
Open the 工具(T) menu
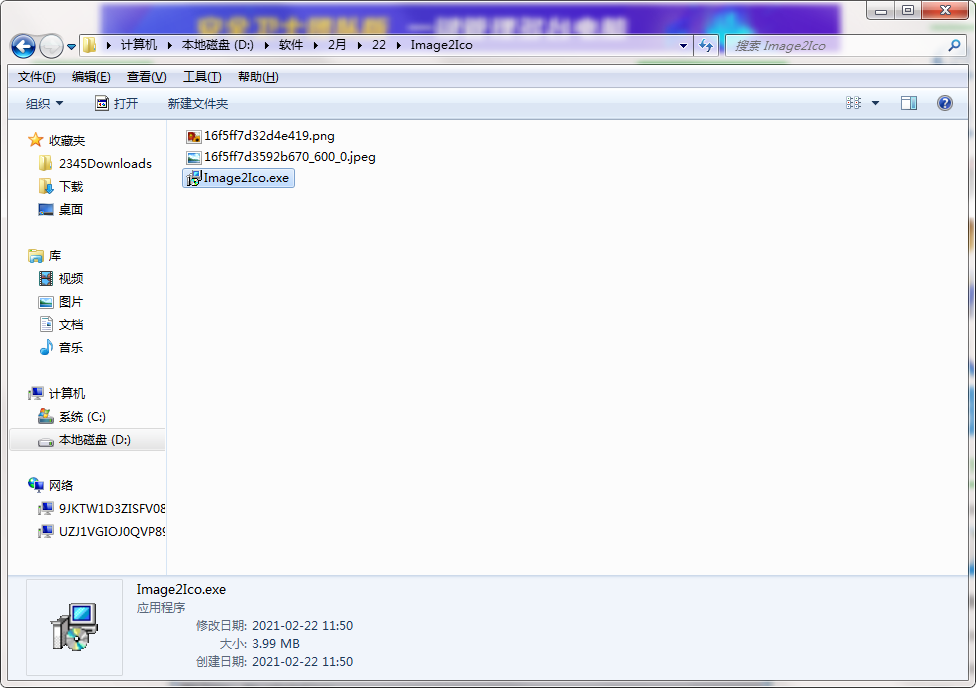point(201,77)
